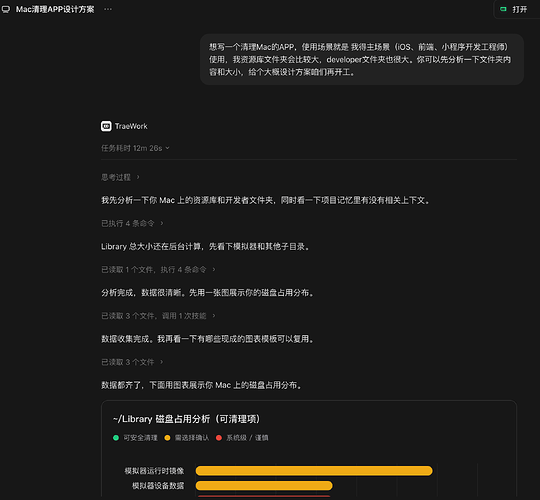Expand the 任务耗时 12m 26s dropdown
540x500 pixels.
pos(135,148)
